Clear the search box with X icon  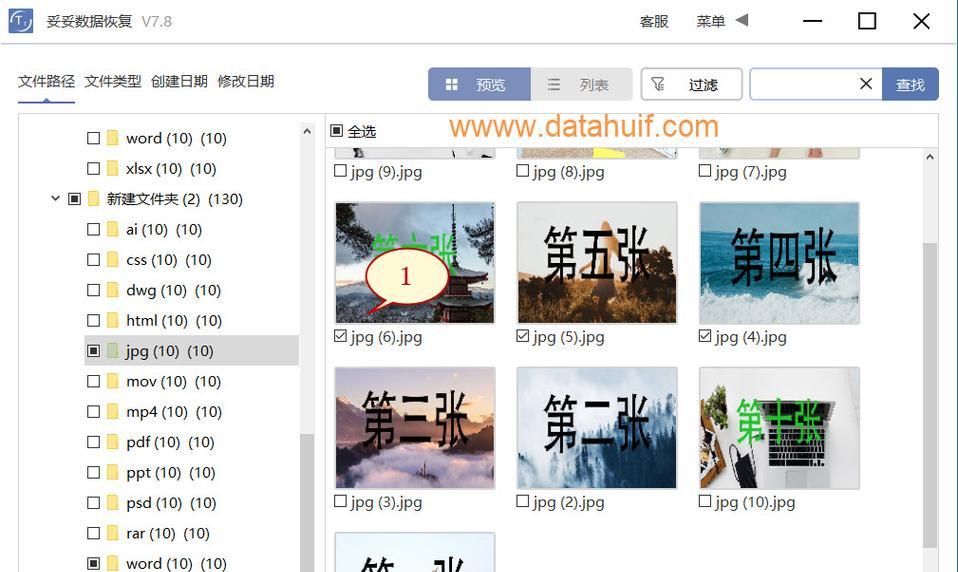(866, 84)
